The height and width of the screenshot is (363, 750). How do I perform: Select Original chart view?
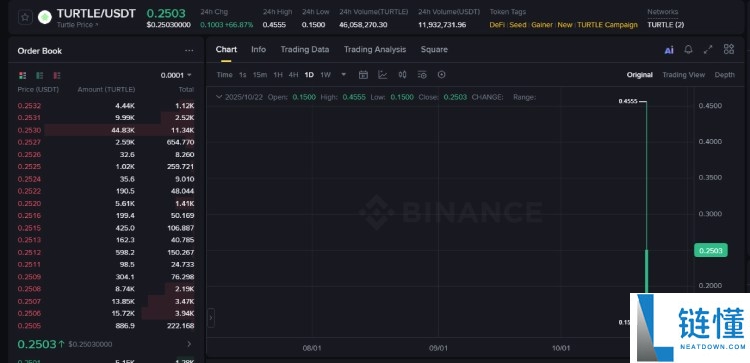click(640, 75)
